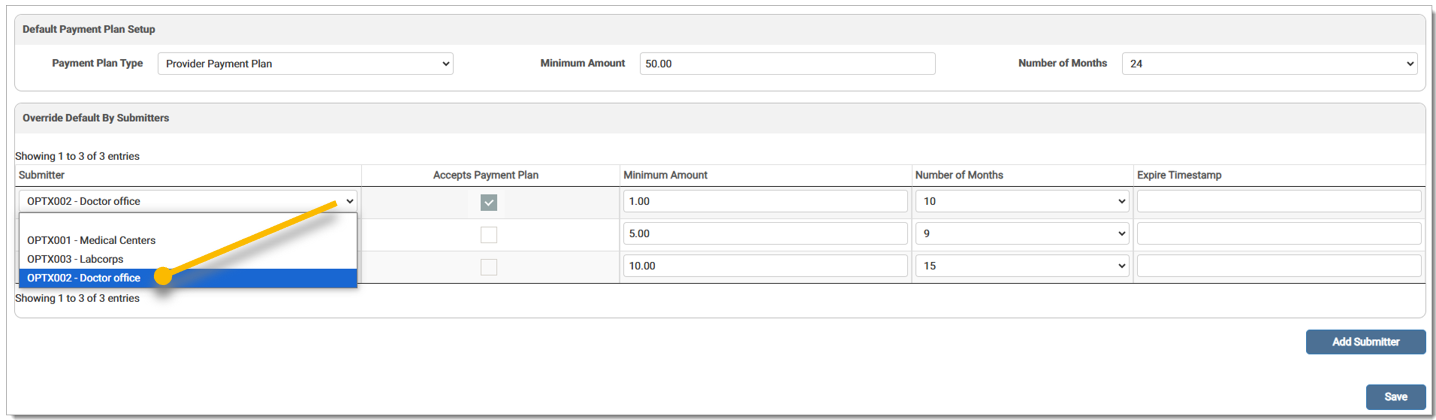1436x420 pixels.
Task: Select the blank option in the submitter list
Action: (x=187, y=222)
